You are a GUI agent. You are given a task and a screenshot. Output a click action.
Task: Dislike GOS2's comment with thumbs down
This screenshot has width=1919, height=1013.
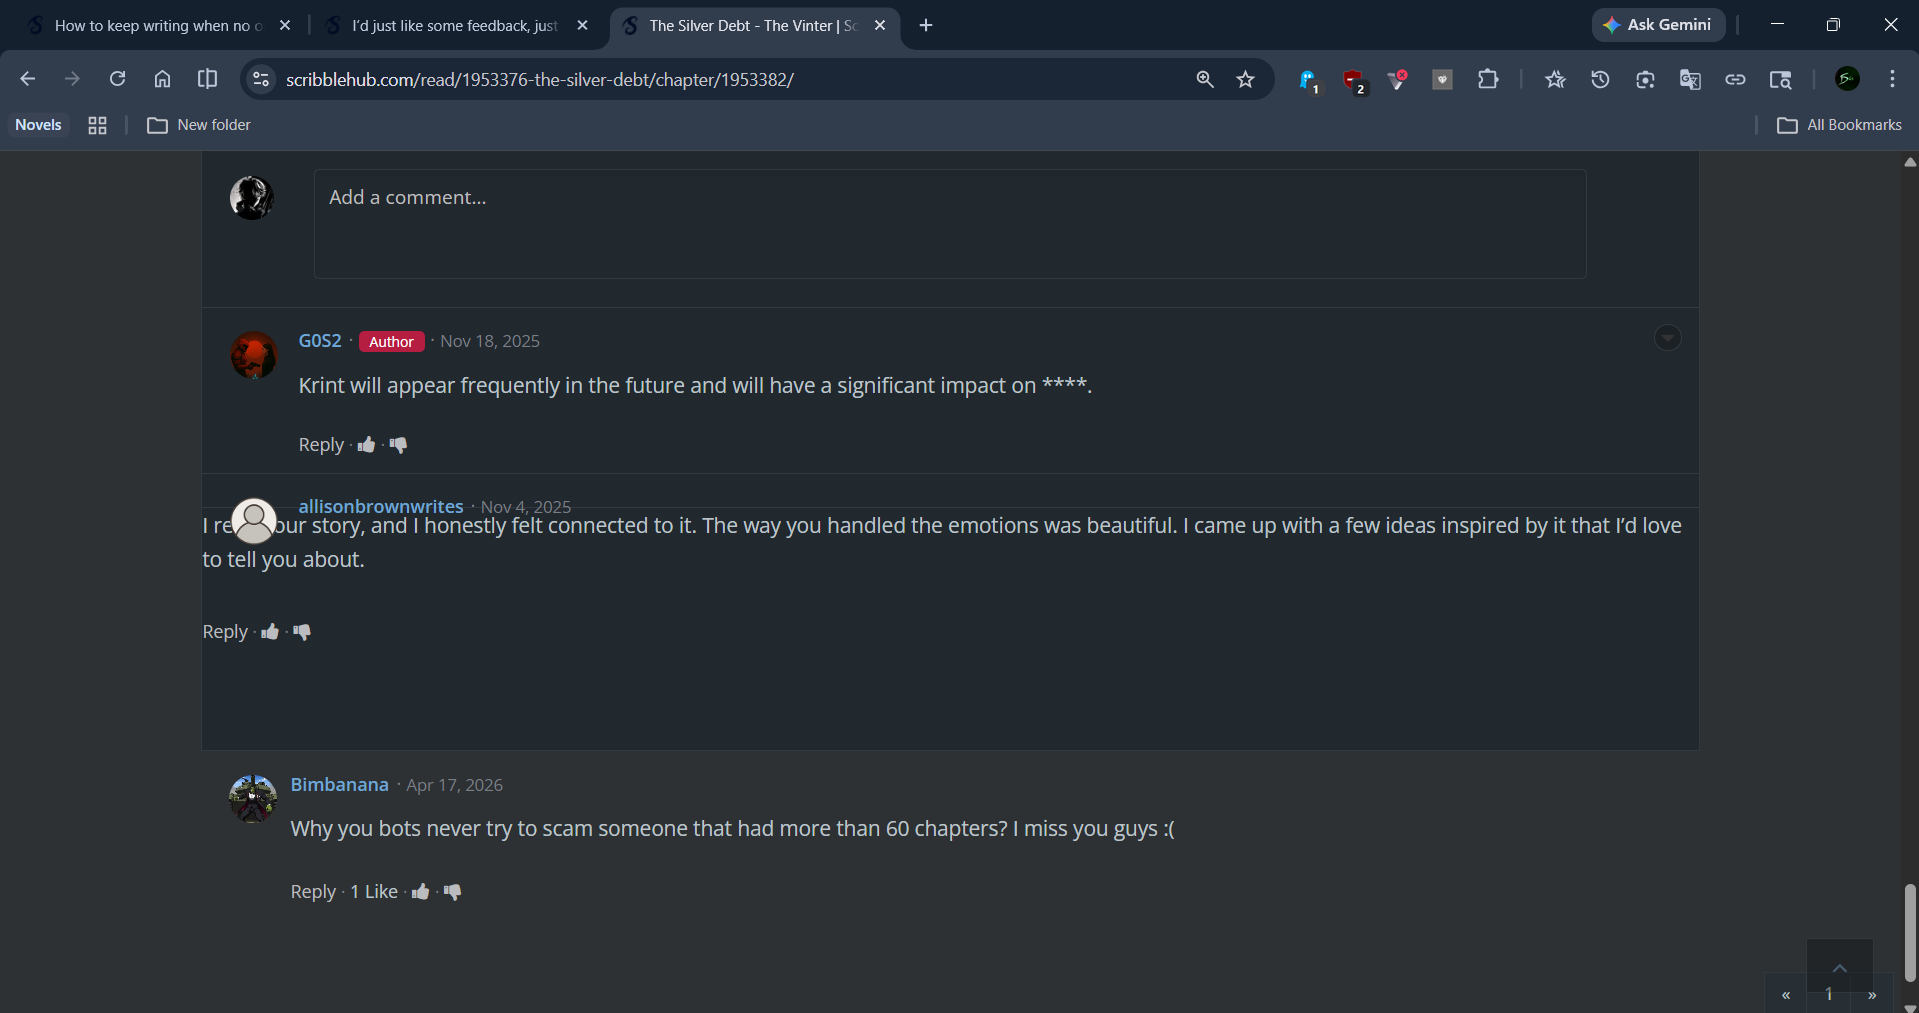tap(398, 445)
